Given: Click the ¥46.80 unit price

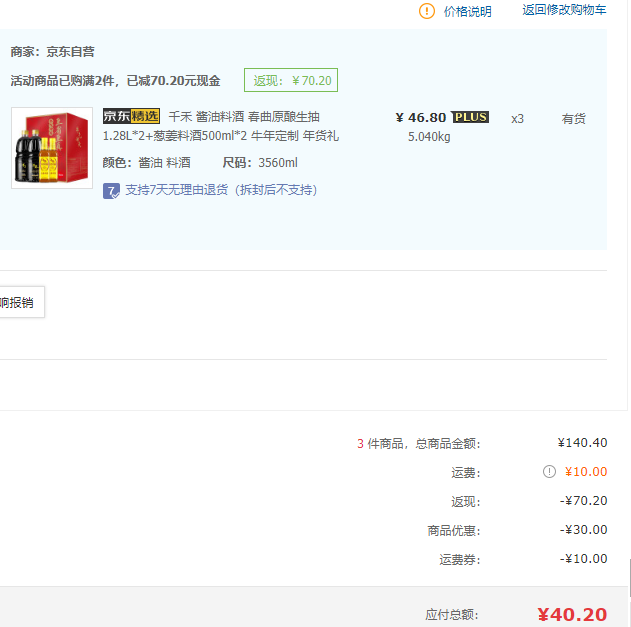Looking at the screenshot, I should (x=421, y=117).
